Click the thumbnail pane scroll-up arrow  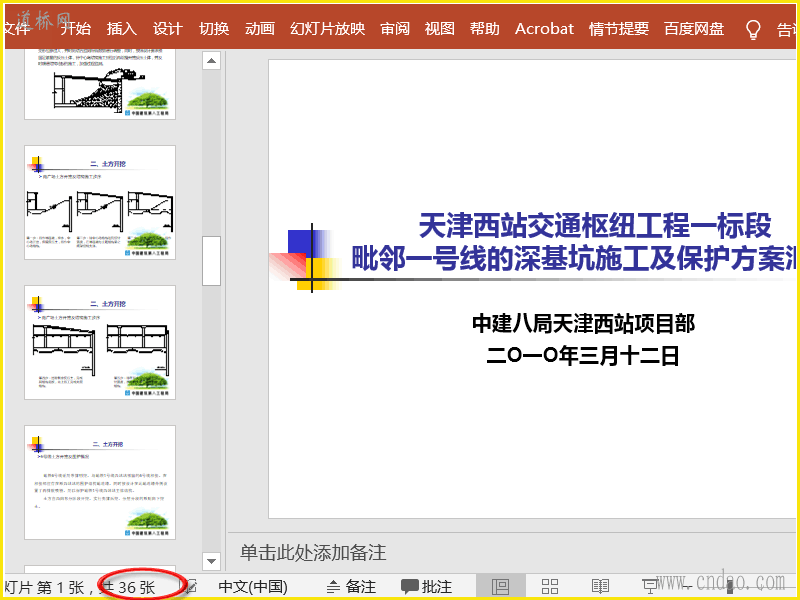pos(211,61)
